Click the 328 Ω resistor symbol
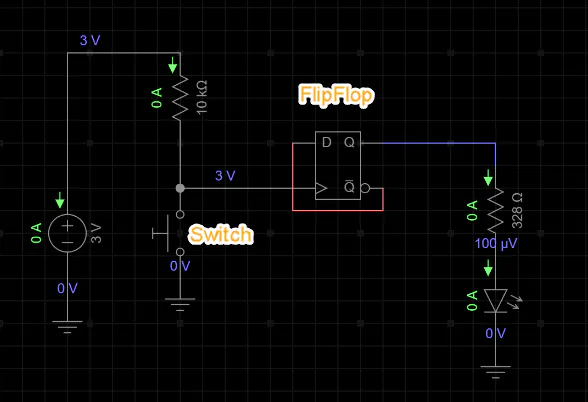 [x=495, y=210]
